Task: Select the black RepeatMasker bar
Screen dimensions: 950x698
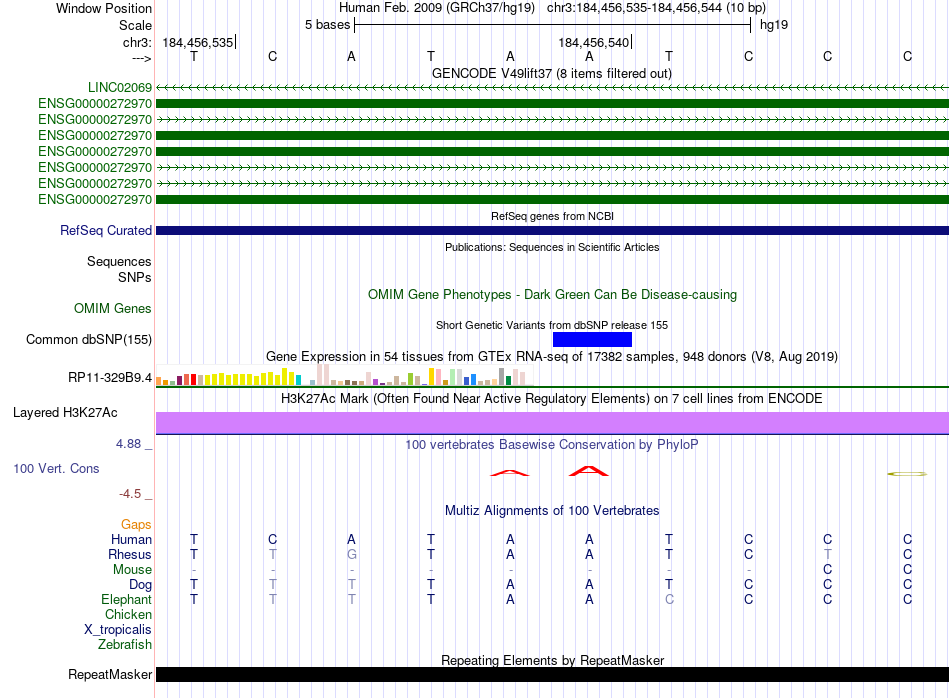Action: click(552, 674)
